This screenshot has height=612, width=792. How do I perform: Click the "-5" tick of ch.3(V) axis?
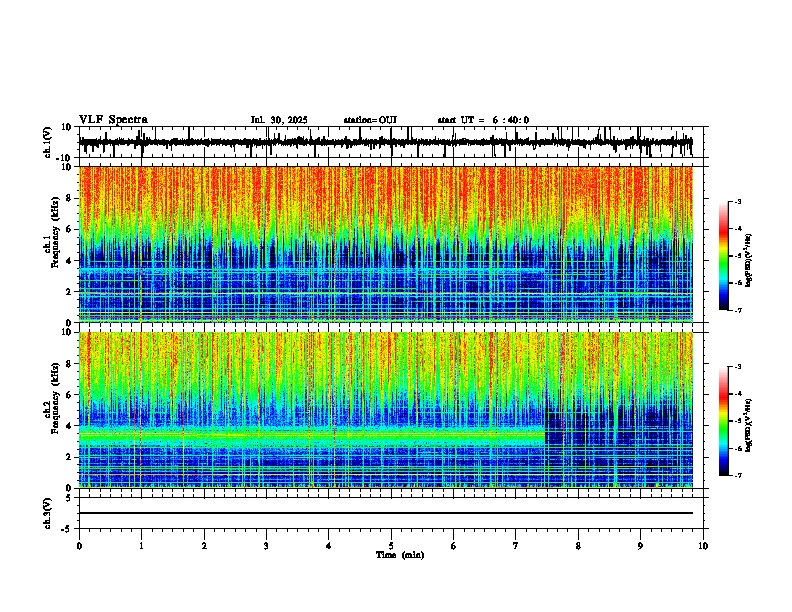[67, 529]
